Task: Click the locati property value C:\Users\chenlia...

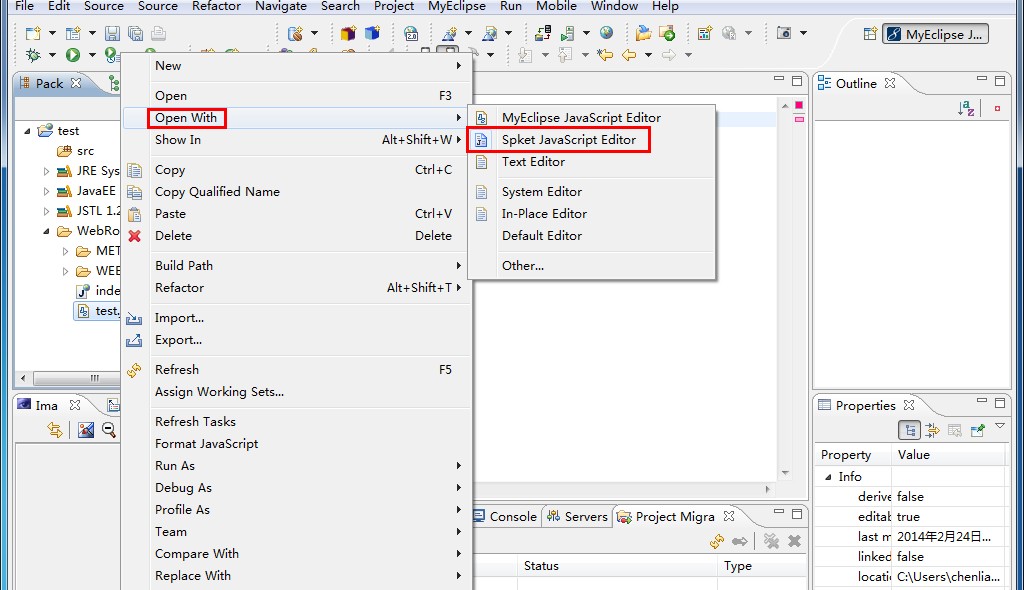Action: click(948, 577)
